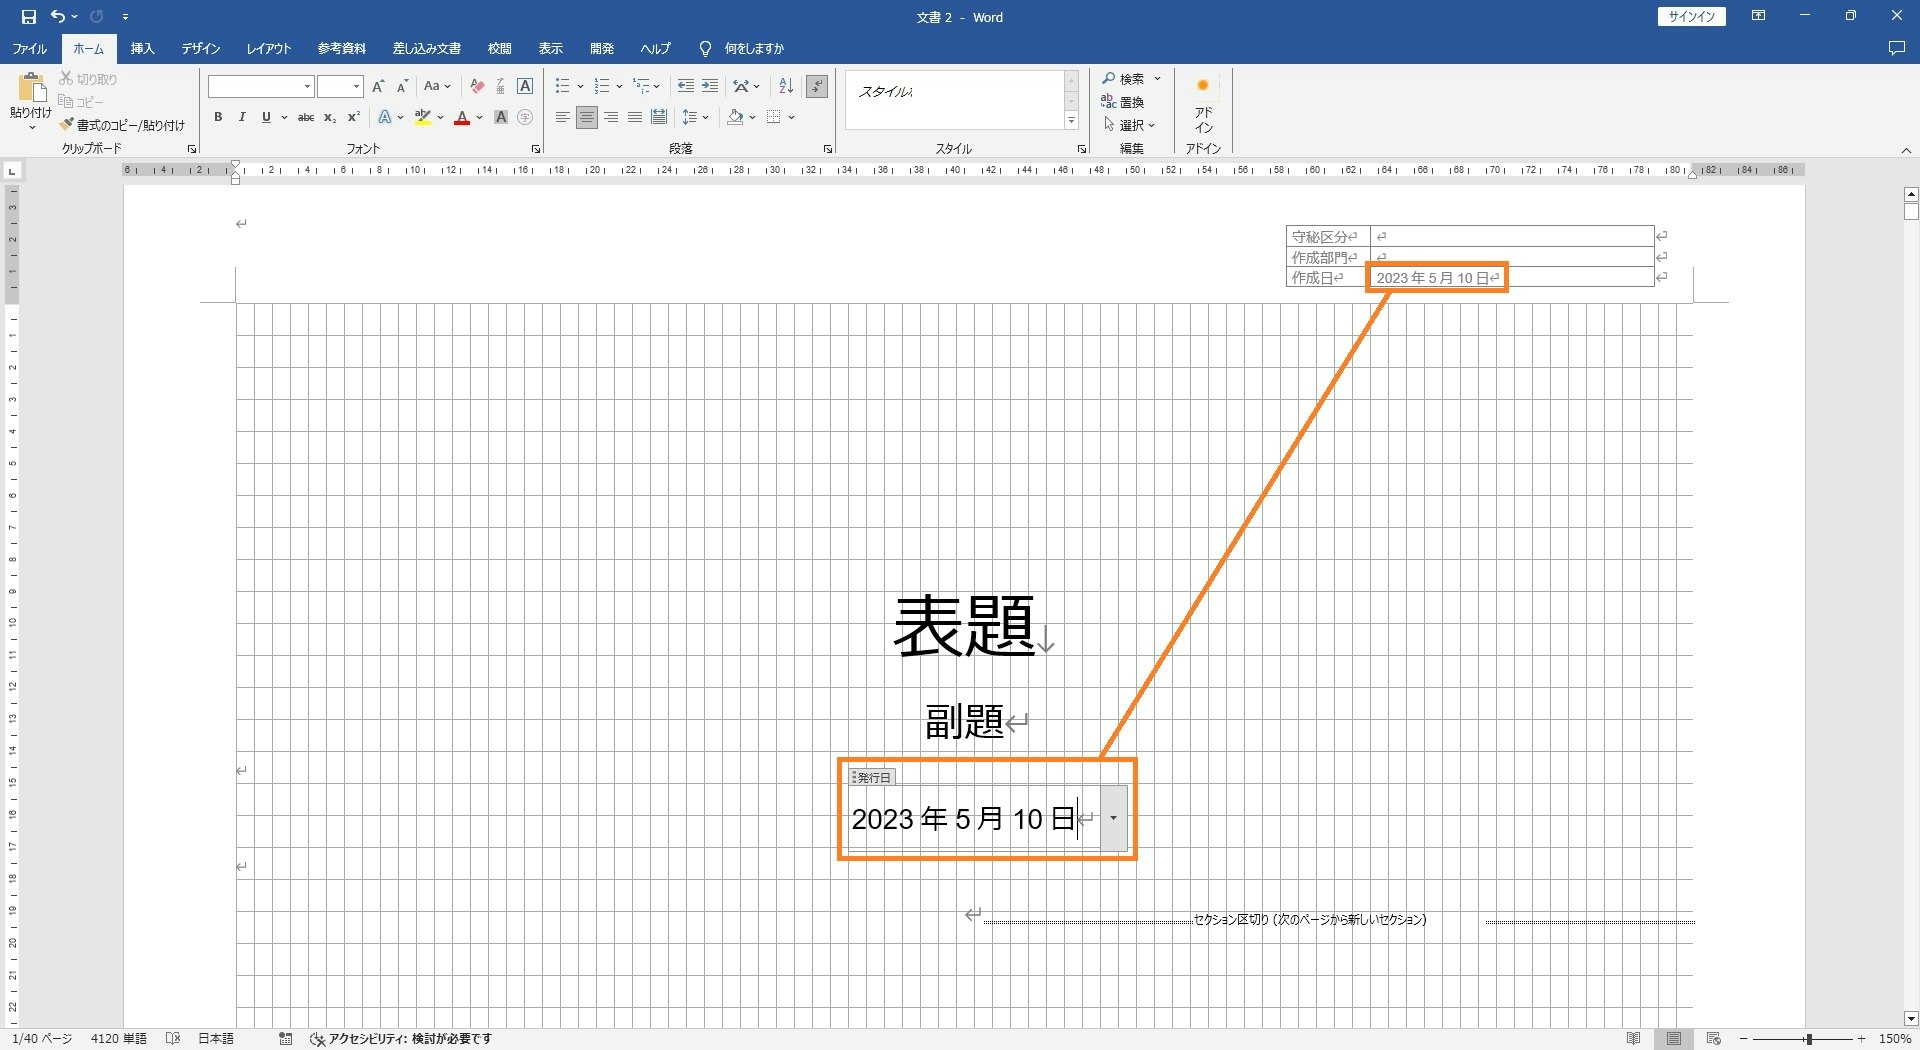
Task: Undo the last action
Action: pos(58,17)
